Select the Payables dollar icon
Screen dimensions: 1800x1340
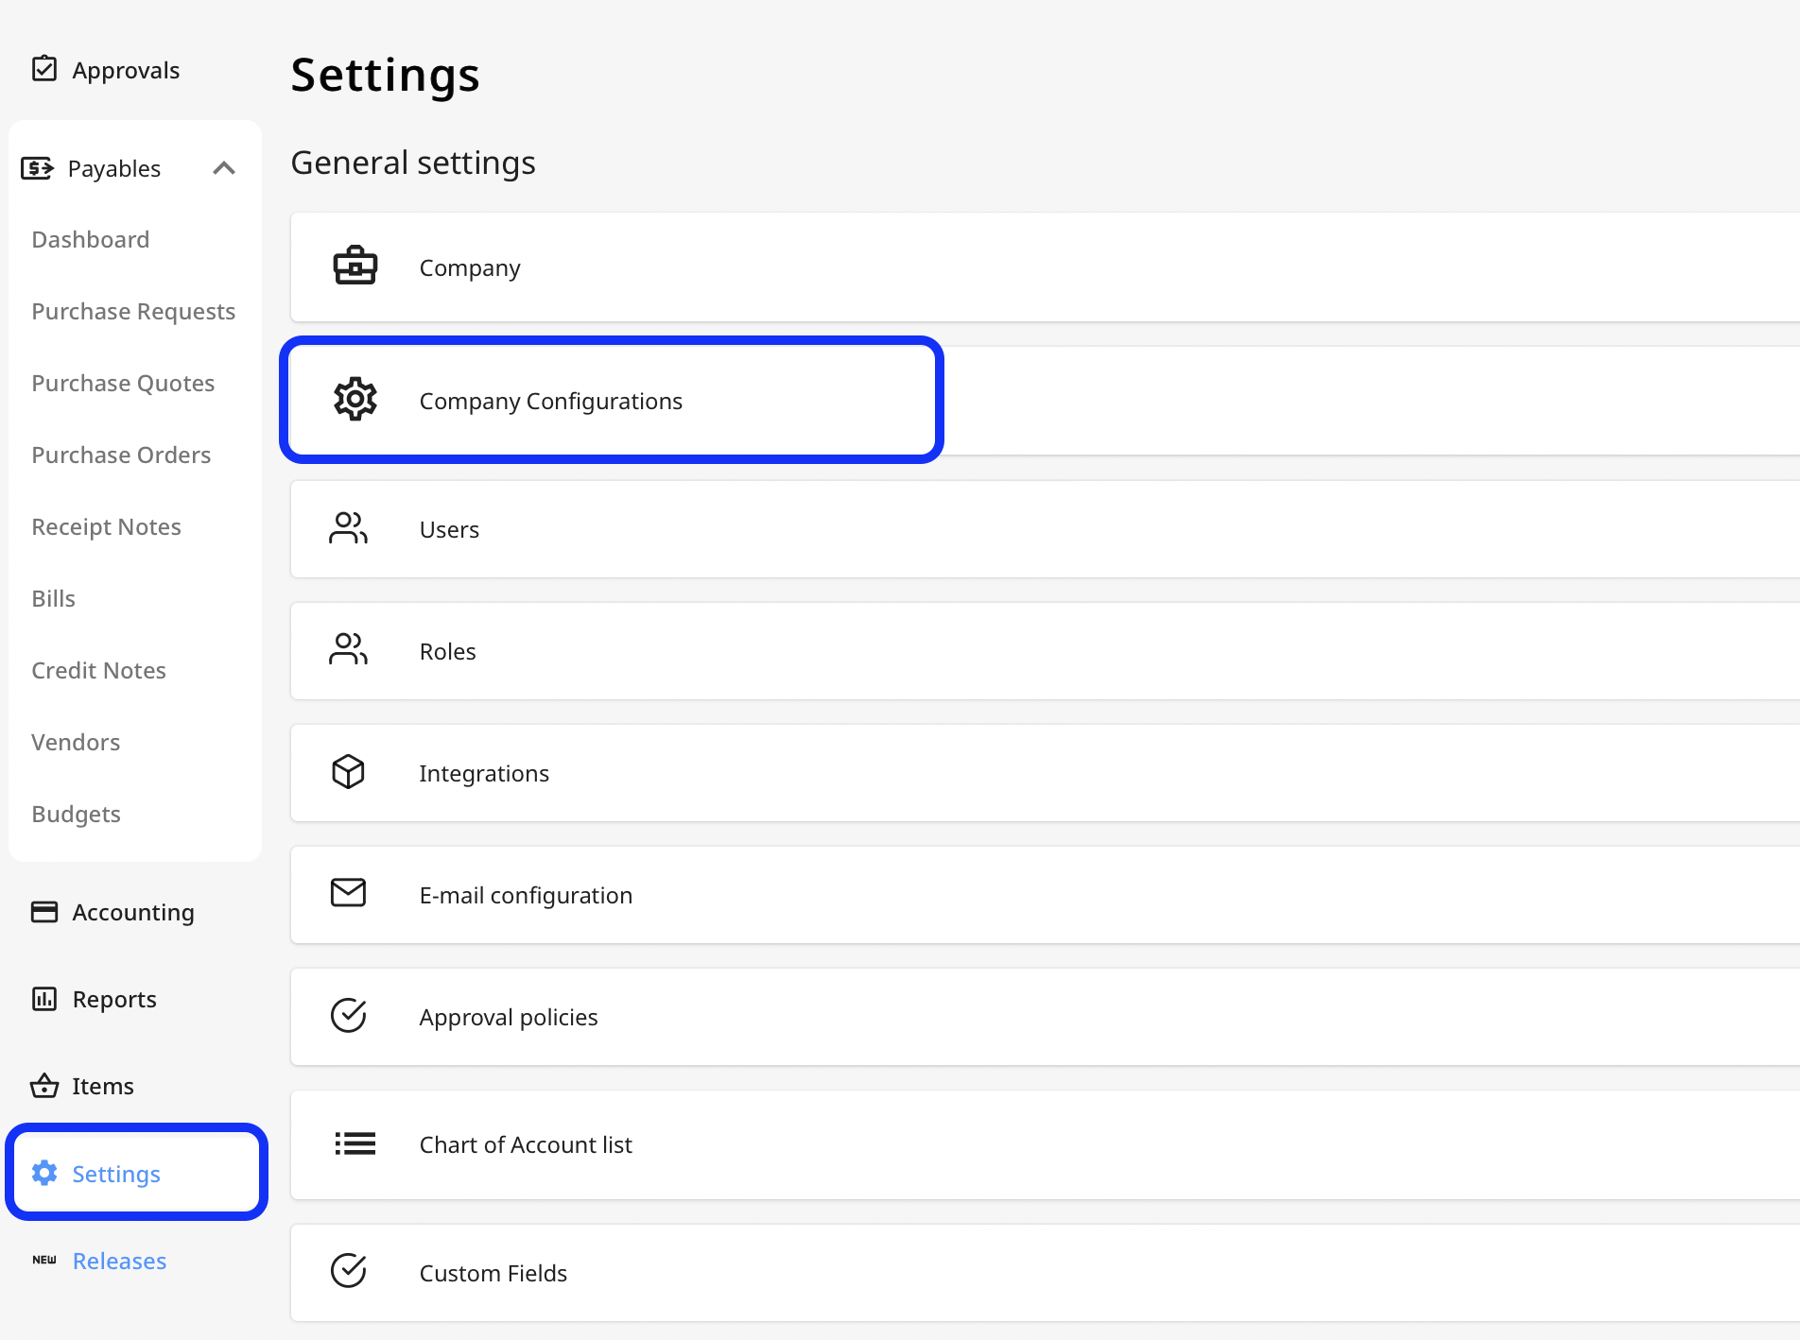(x=37, y=168)
